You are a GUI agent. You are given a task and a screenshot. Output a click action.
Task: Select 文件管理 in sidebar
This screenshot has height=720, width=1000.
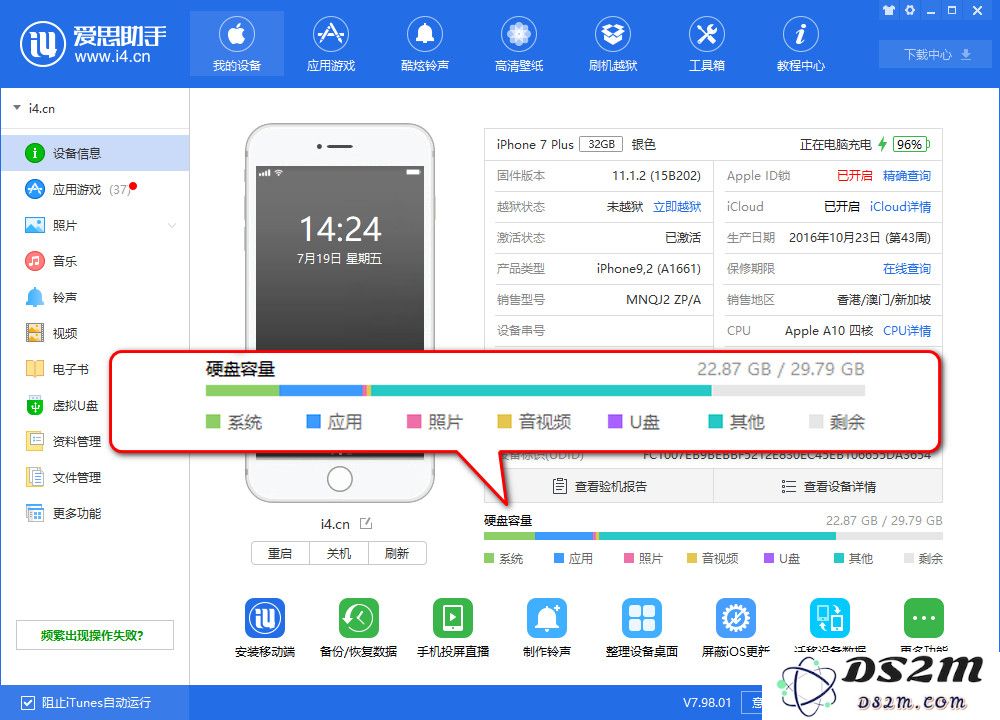coord(95,477)
